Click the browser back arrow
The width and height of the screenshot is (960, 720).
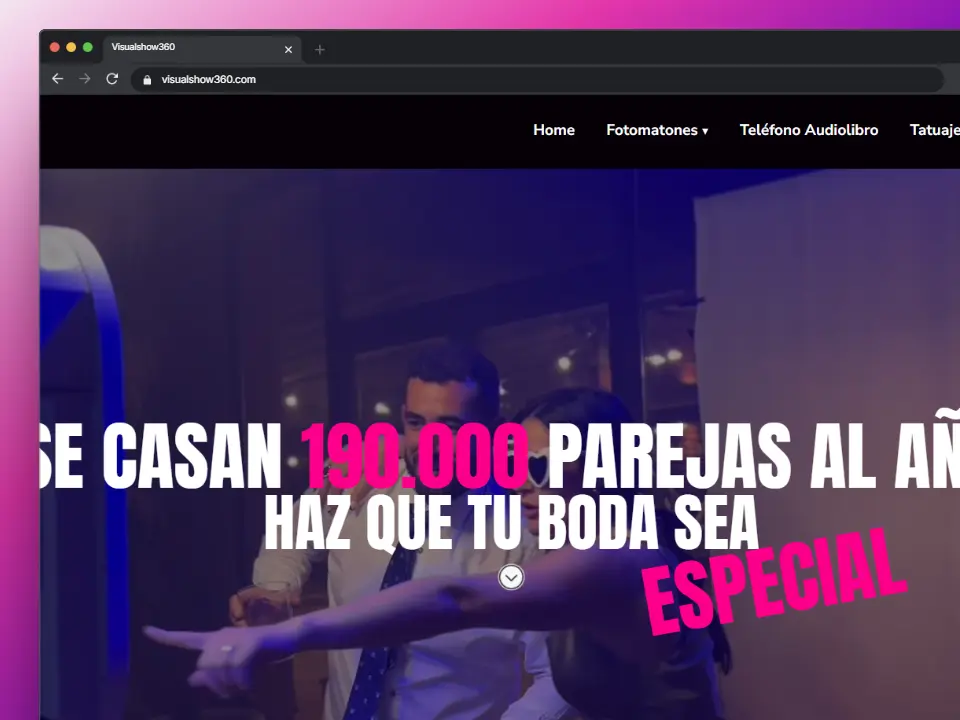pos(57,79)
